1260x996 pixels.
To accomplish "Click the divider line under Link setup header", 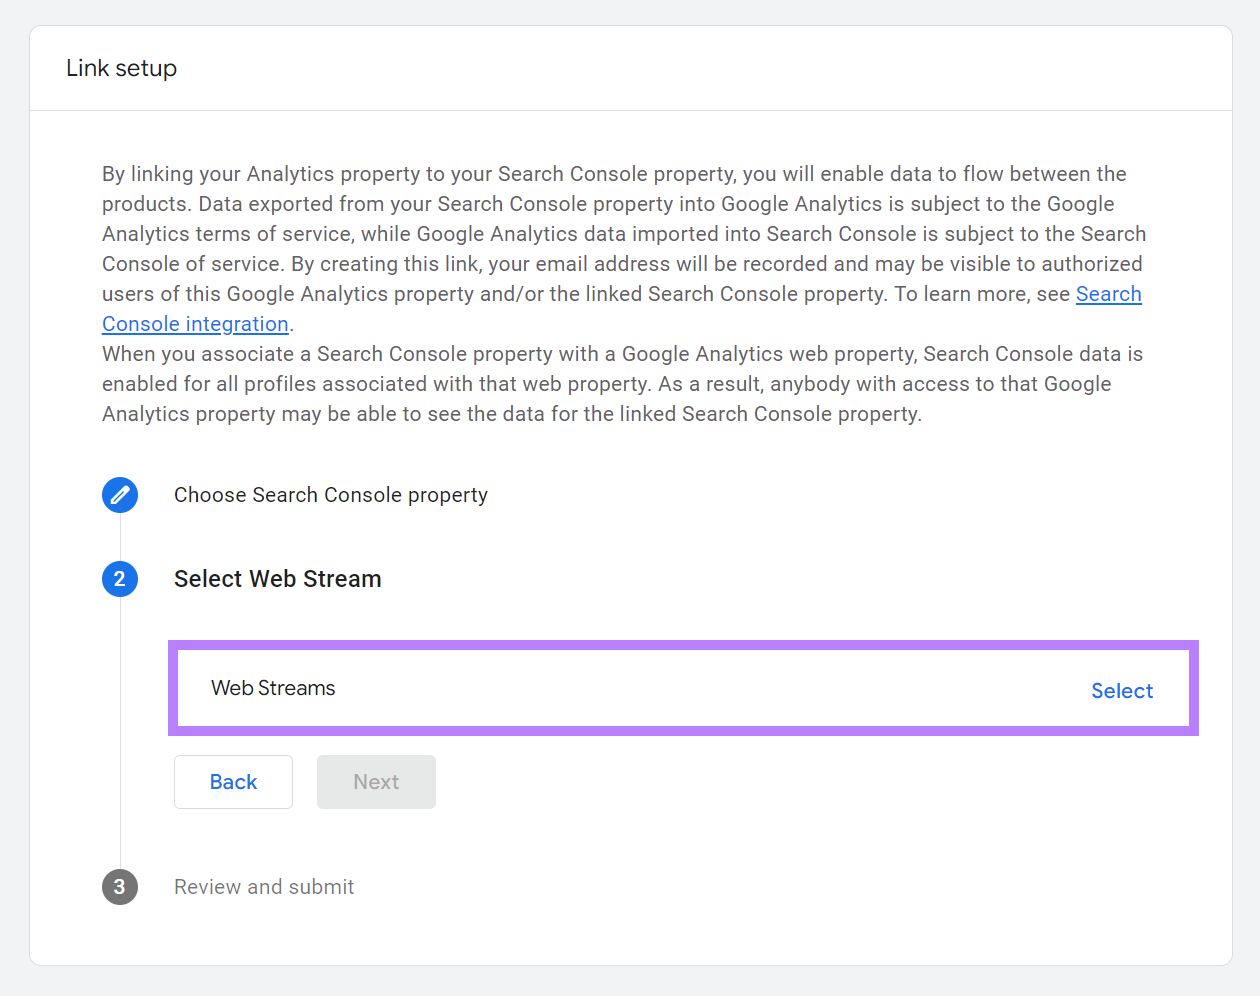I will coord(630,110).
